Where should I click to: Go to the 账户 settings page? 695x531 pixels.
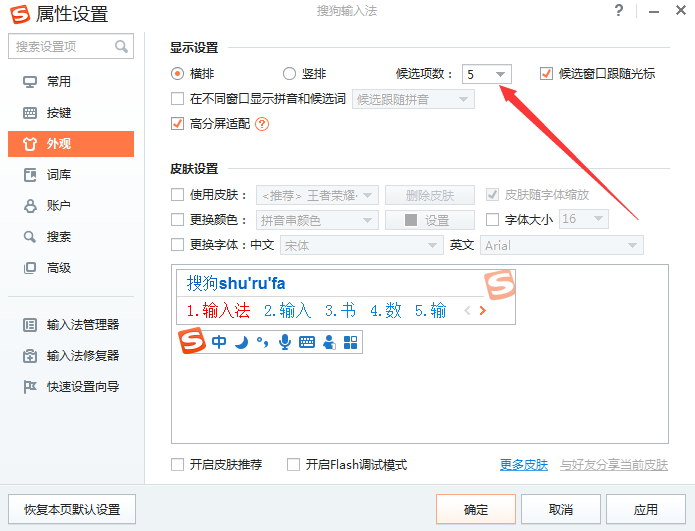71,206
